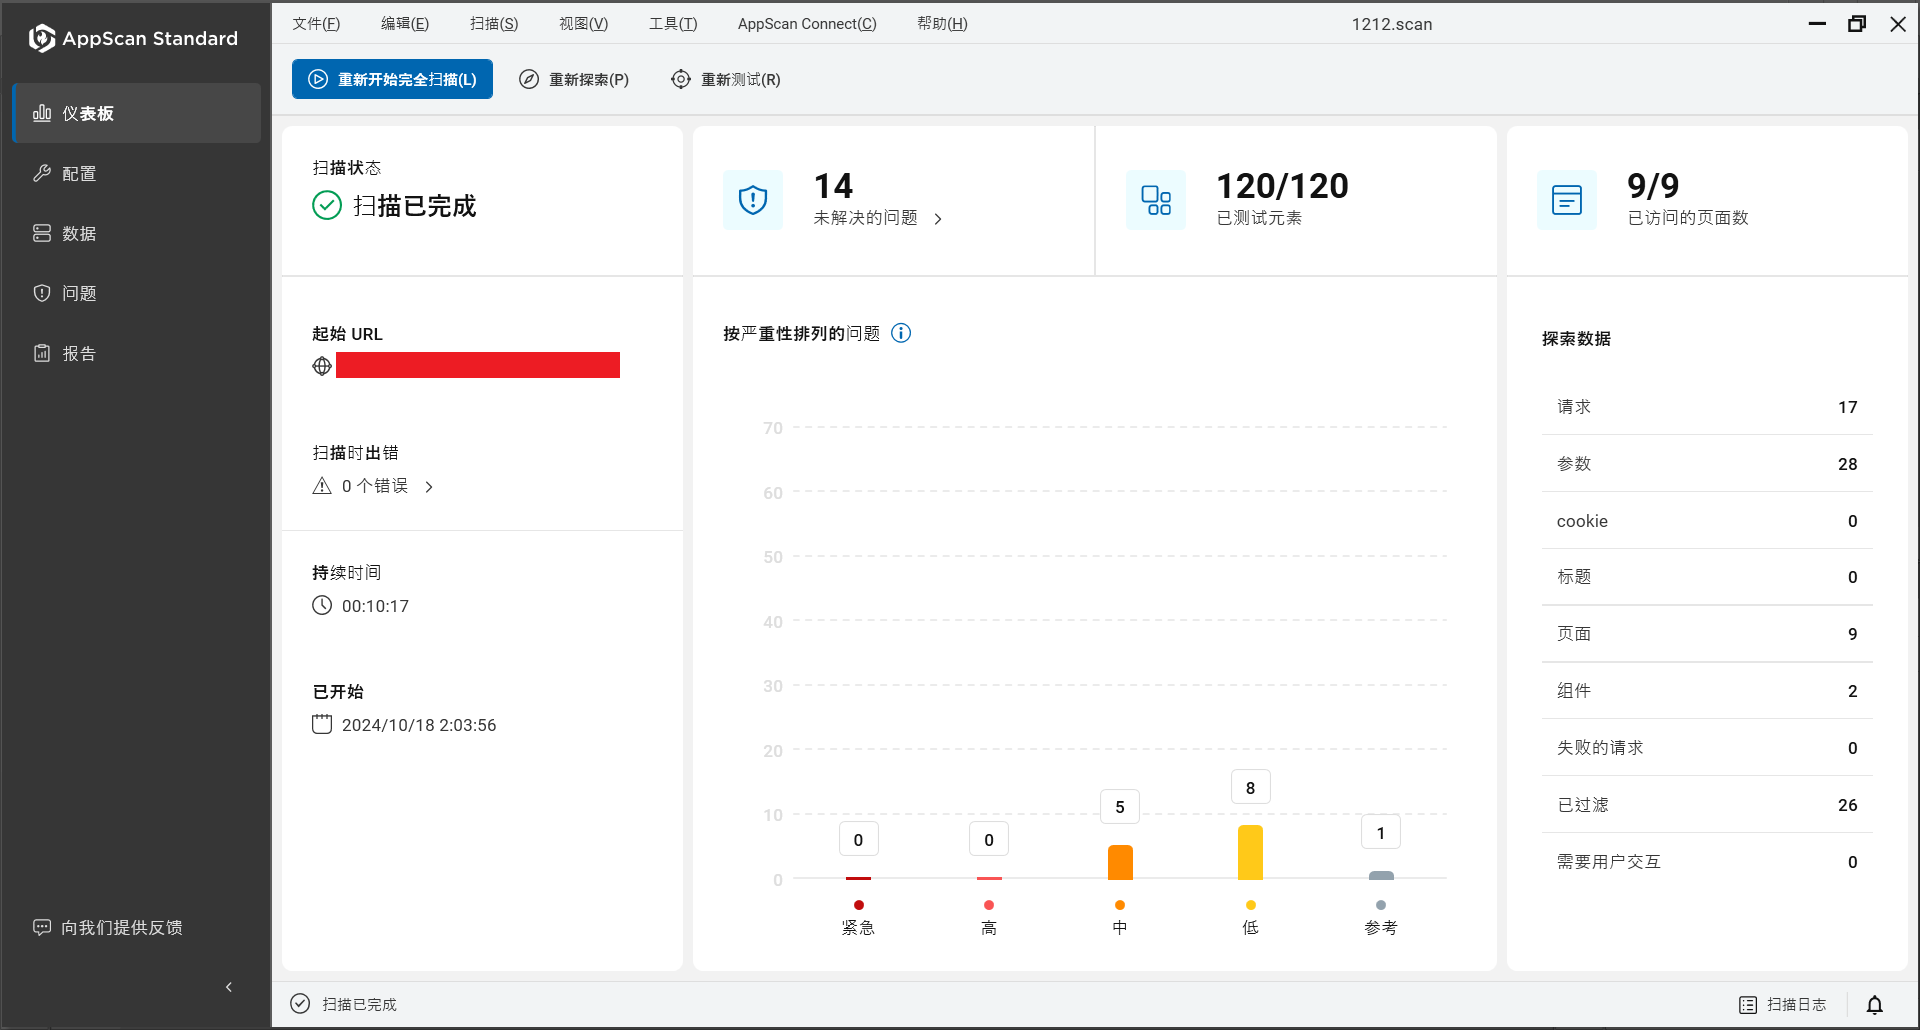Image resolution: width=1920 pixels, height=1030 pixels.
Task: Open the 数据 data sidebar item
Action: pyautogui.click(x=136, y=233)
